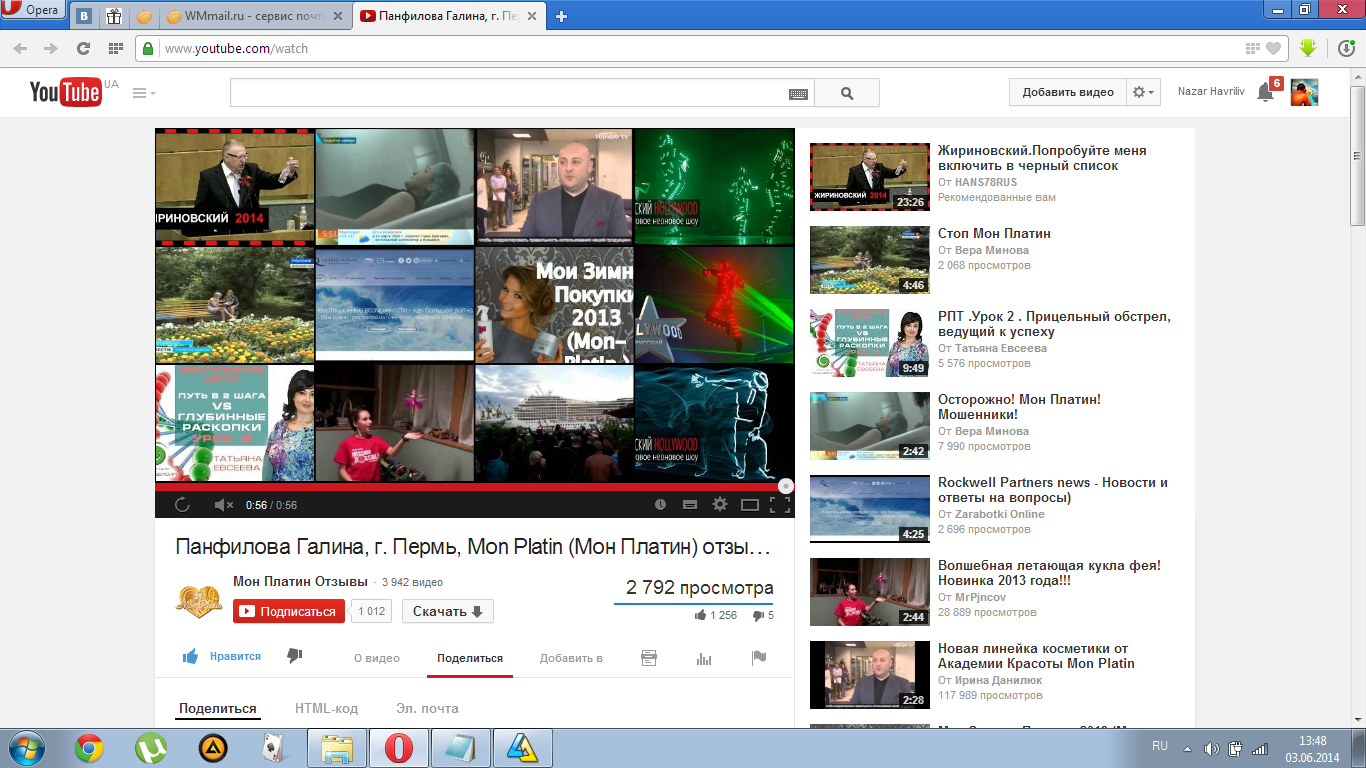Click the search magnifier button

847,93
